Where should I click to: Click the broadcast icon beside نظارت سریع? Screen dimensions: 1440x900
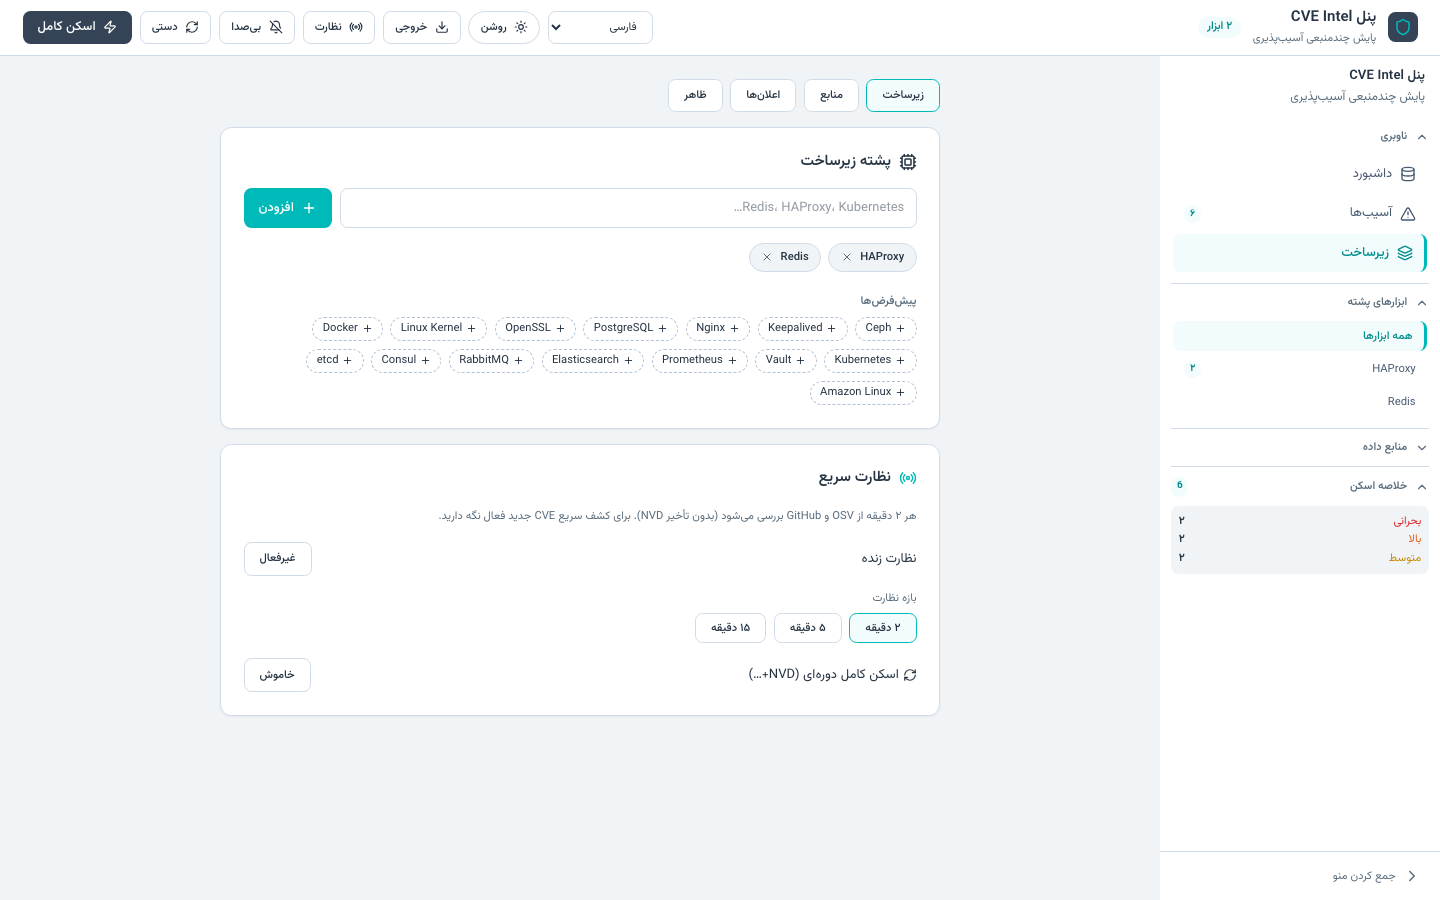pos(908,478)
